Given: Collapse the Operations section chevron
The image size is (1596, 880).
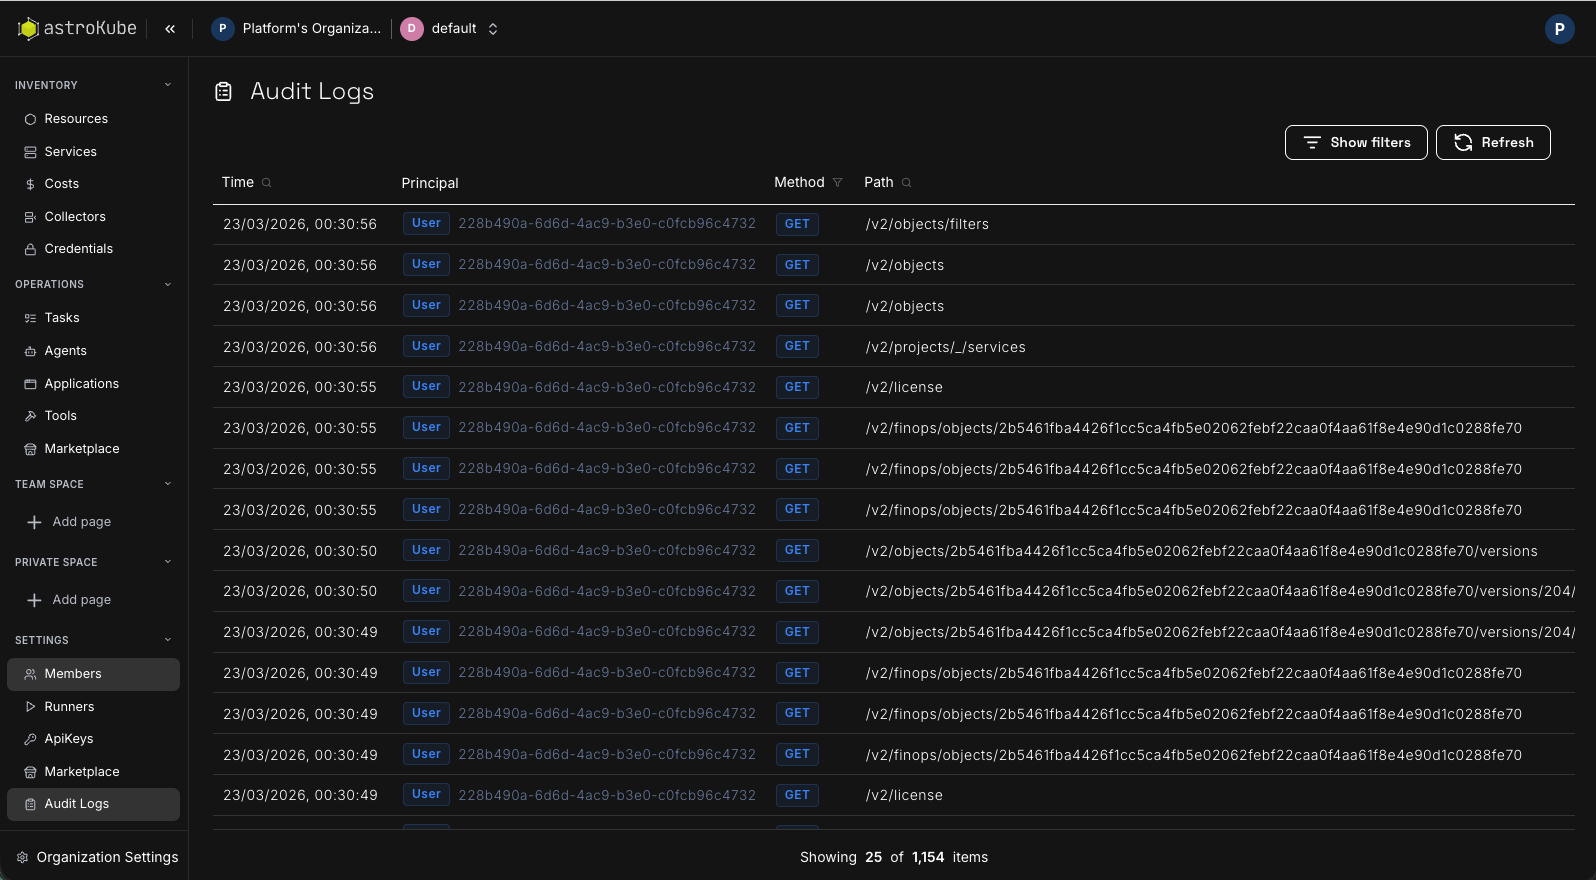Looking at the screenshot, I should coord(168,285).
